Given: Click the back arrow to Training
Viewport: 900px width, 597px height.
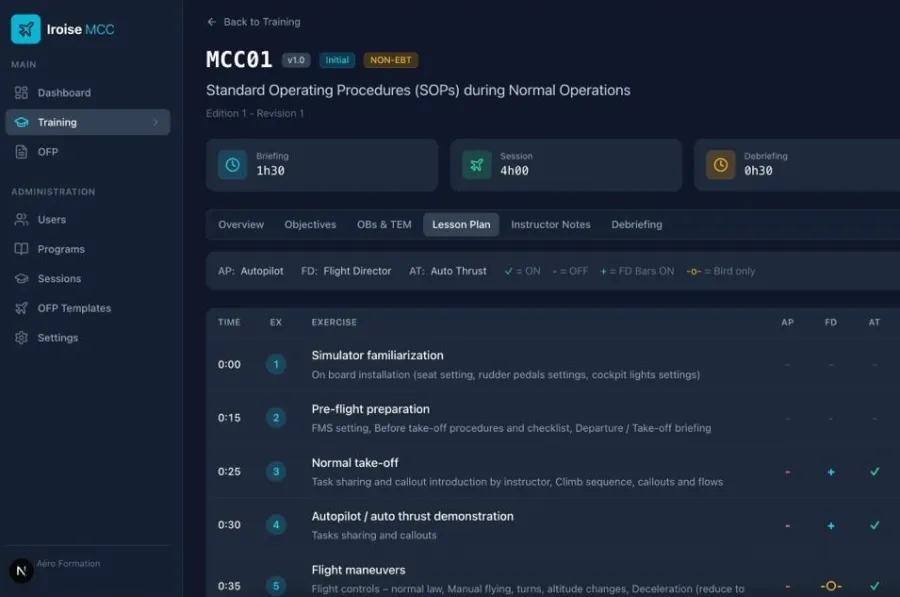Looking at the screenshot, I should [211, 22].
